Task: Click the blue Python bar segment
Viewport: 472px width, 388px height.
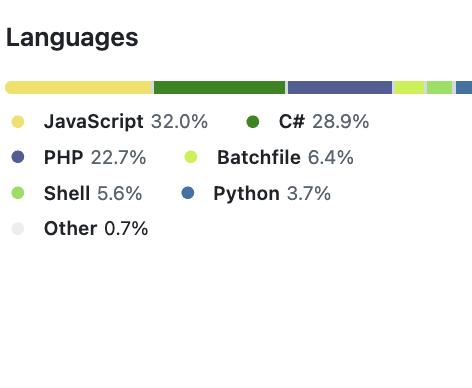Action: (x=464, y=87)
